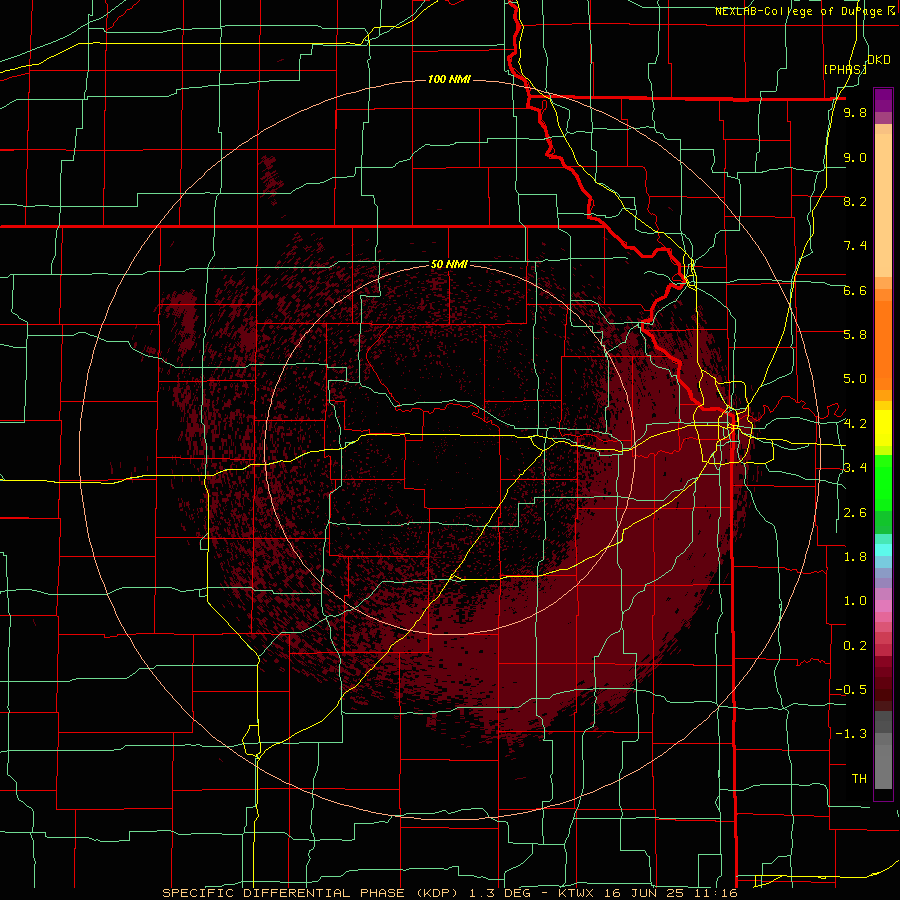900x900 pixels.
Task: Click the 9.0 value on the color scale
Action: (855, 157)
